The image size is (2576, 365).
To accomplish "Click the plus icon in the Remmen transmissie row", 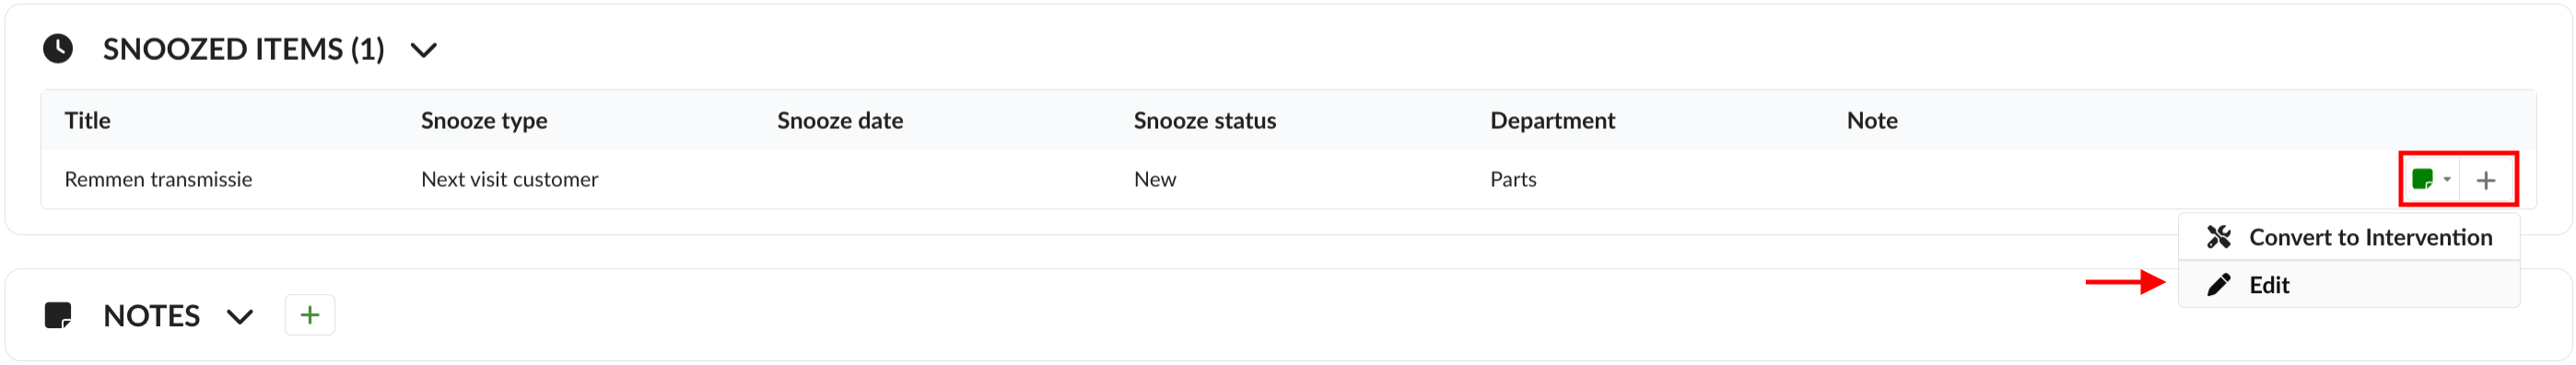I will (2486, 180).
